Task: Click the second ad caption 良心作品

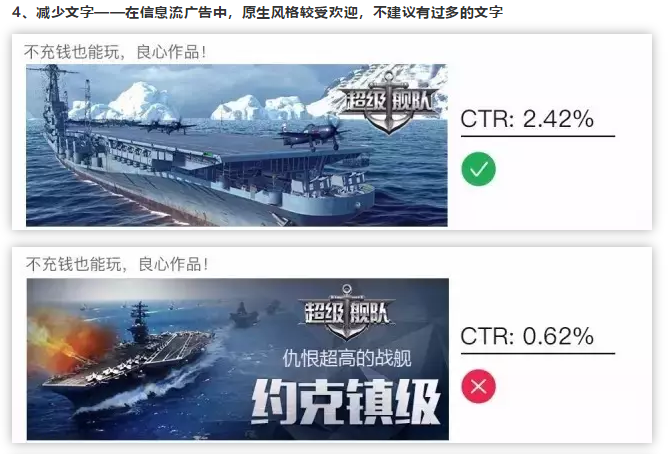Action: click(x=170, y=265)
